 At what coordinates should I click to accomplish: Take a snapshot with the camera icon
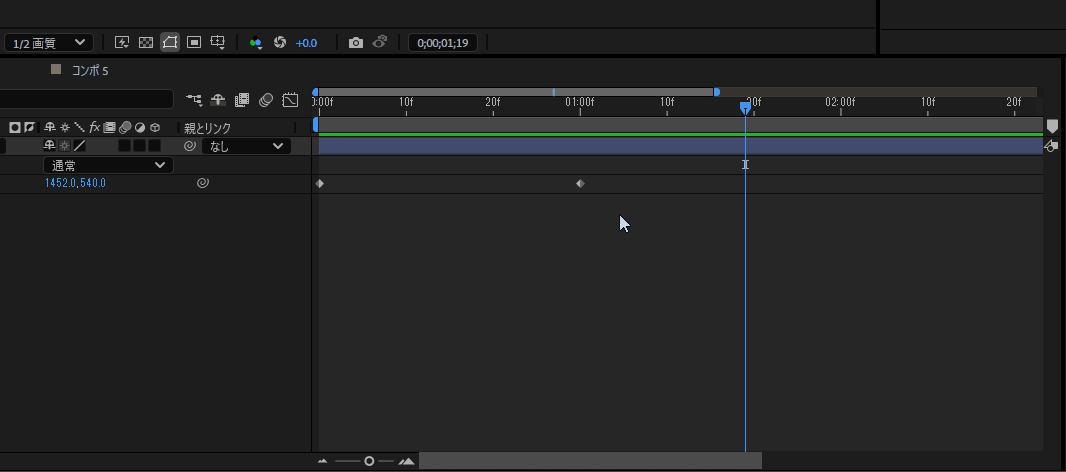[x=356, y=43]
